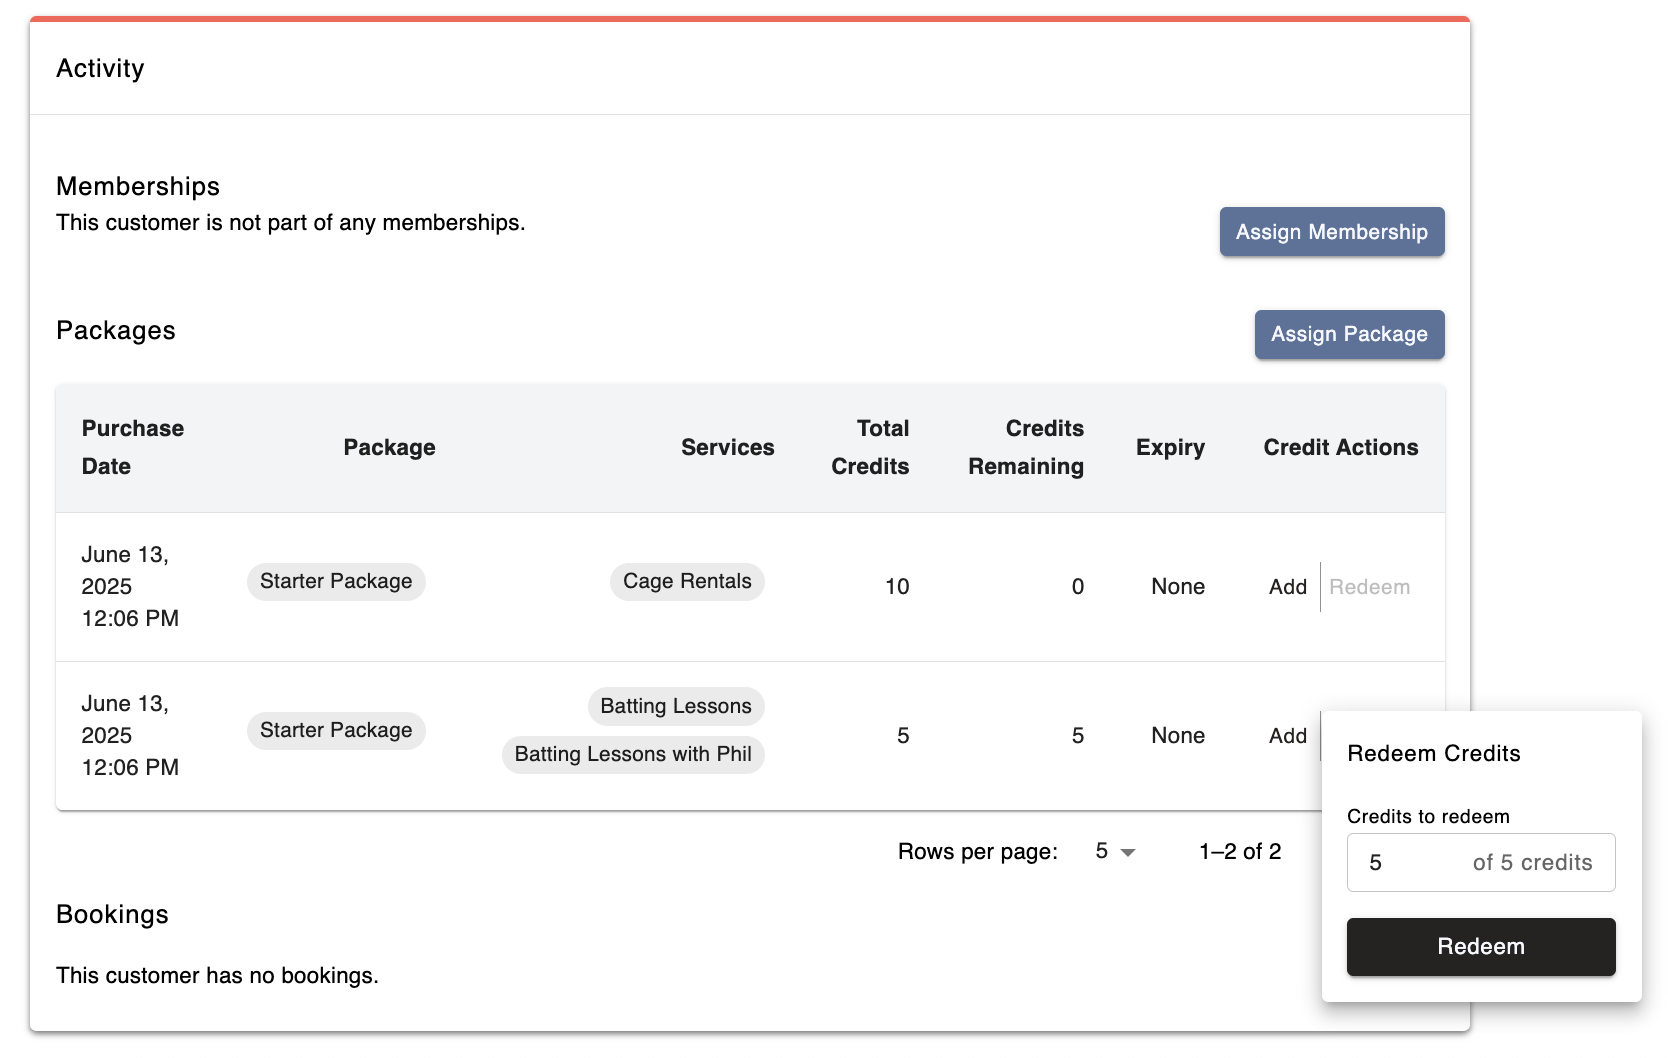Add credits to the Cage Rentals package
The image size is (1668, 1058).
coord(1287,587)
